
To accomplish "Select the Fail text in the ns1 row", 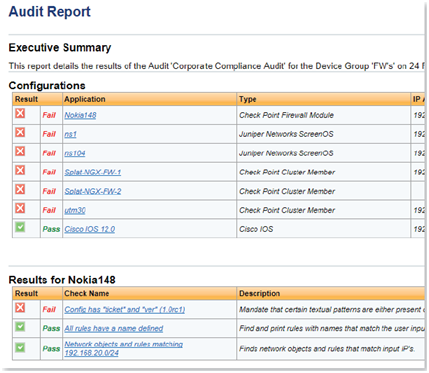I will point(49,134).
